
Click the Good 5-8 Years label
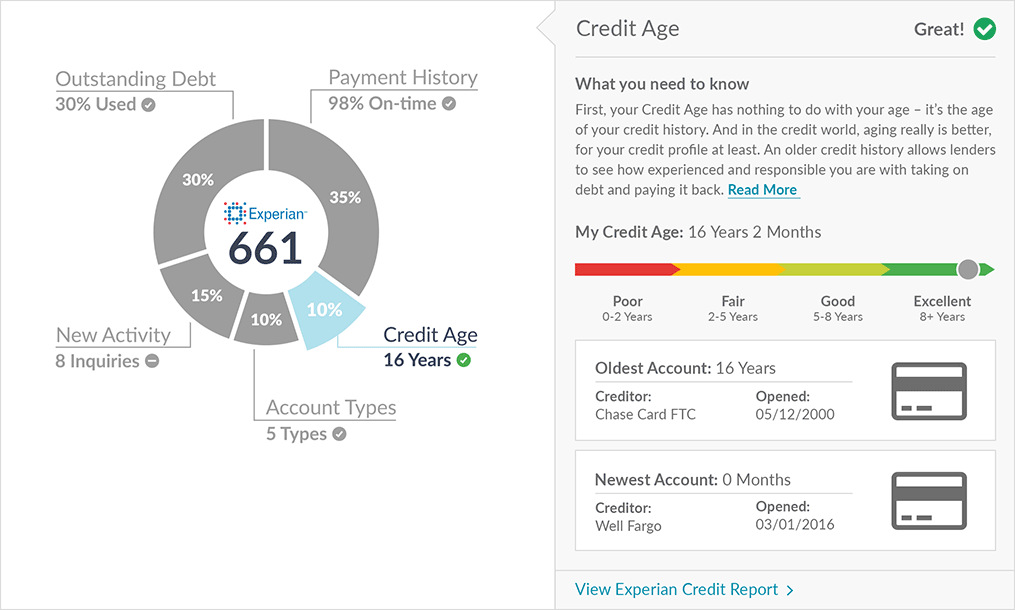(838, 308)
